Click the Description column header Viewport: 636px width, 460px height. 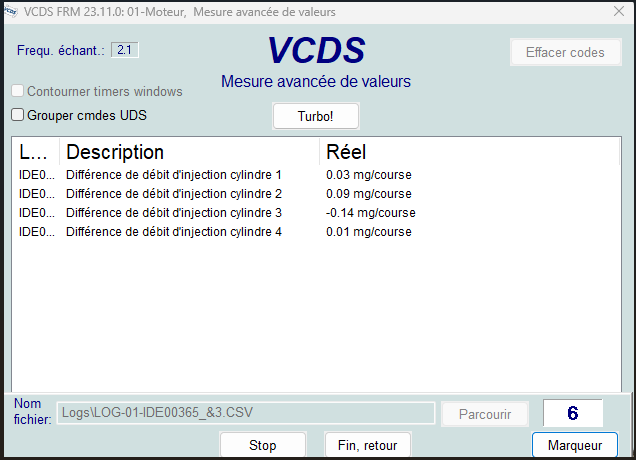[189, 152]
